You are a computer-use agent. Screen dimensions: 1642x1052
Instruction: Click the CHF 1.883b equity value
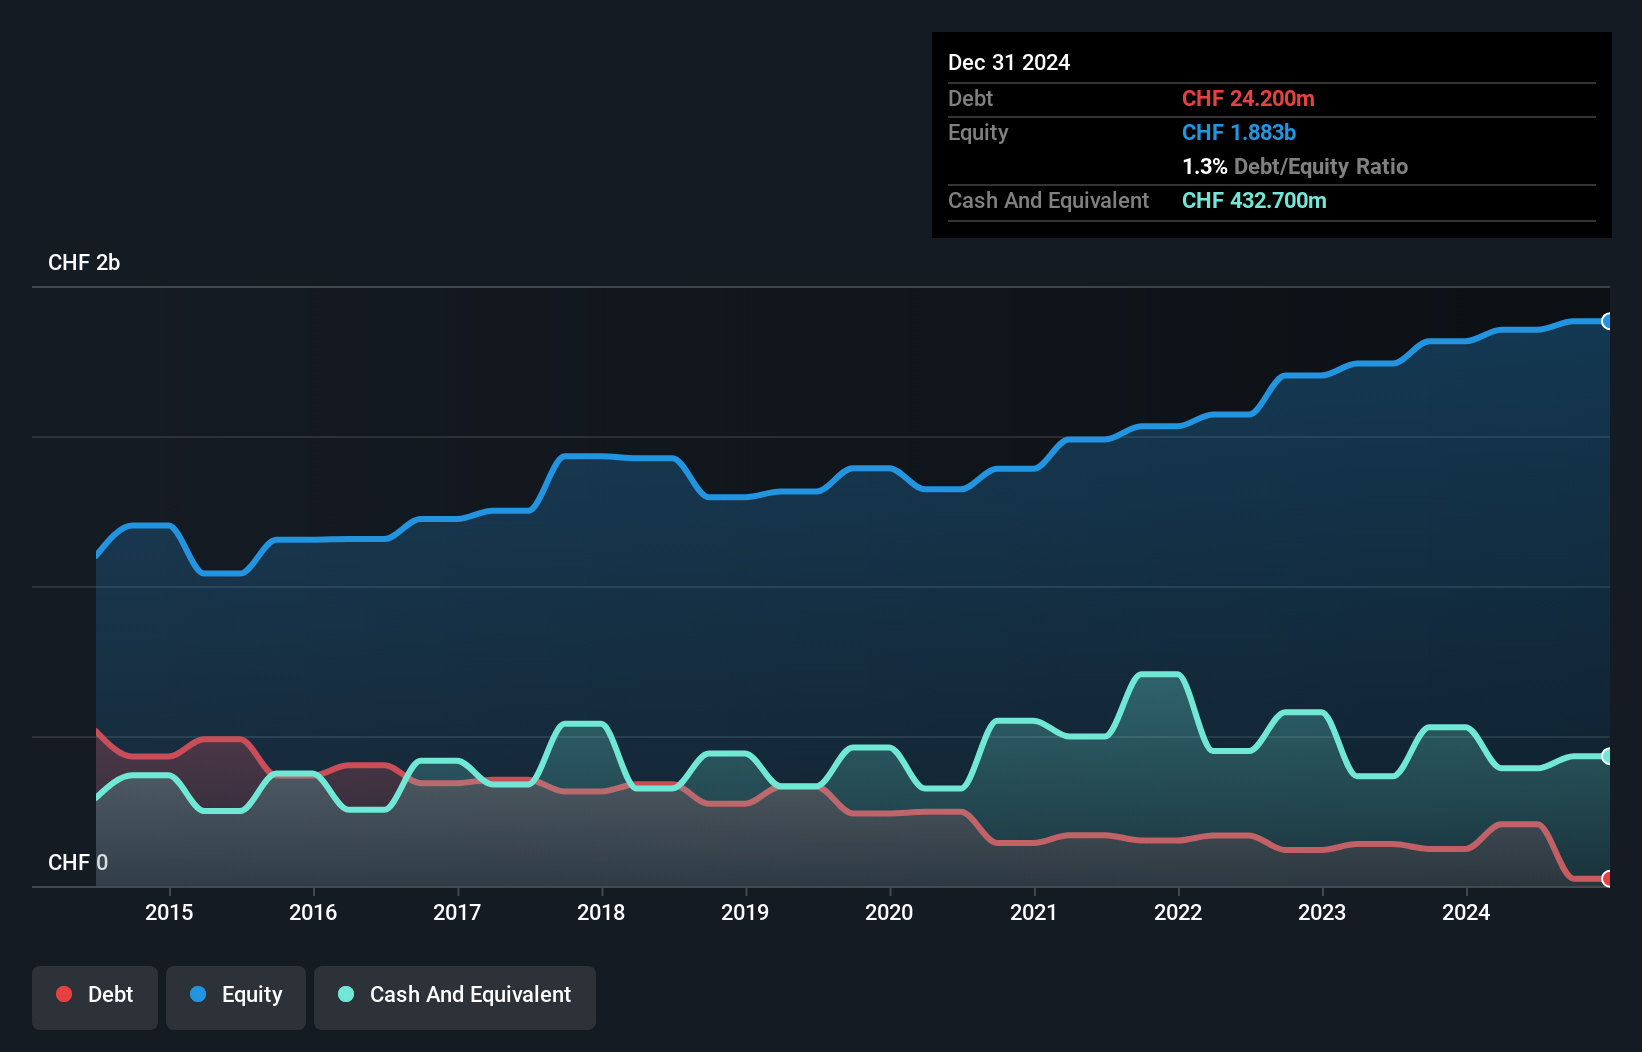[x=1239, y=132]
